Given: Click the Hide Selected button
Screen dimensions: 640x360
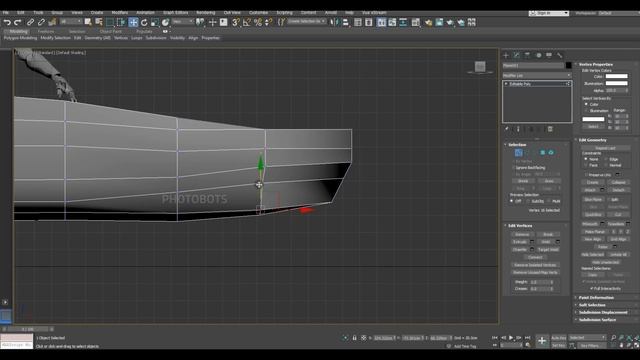Looking at the screenshot, I should [592, 254].
